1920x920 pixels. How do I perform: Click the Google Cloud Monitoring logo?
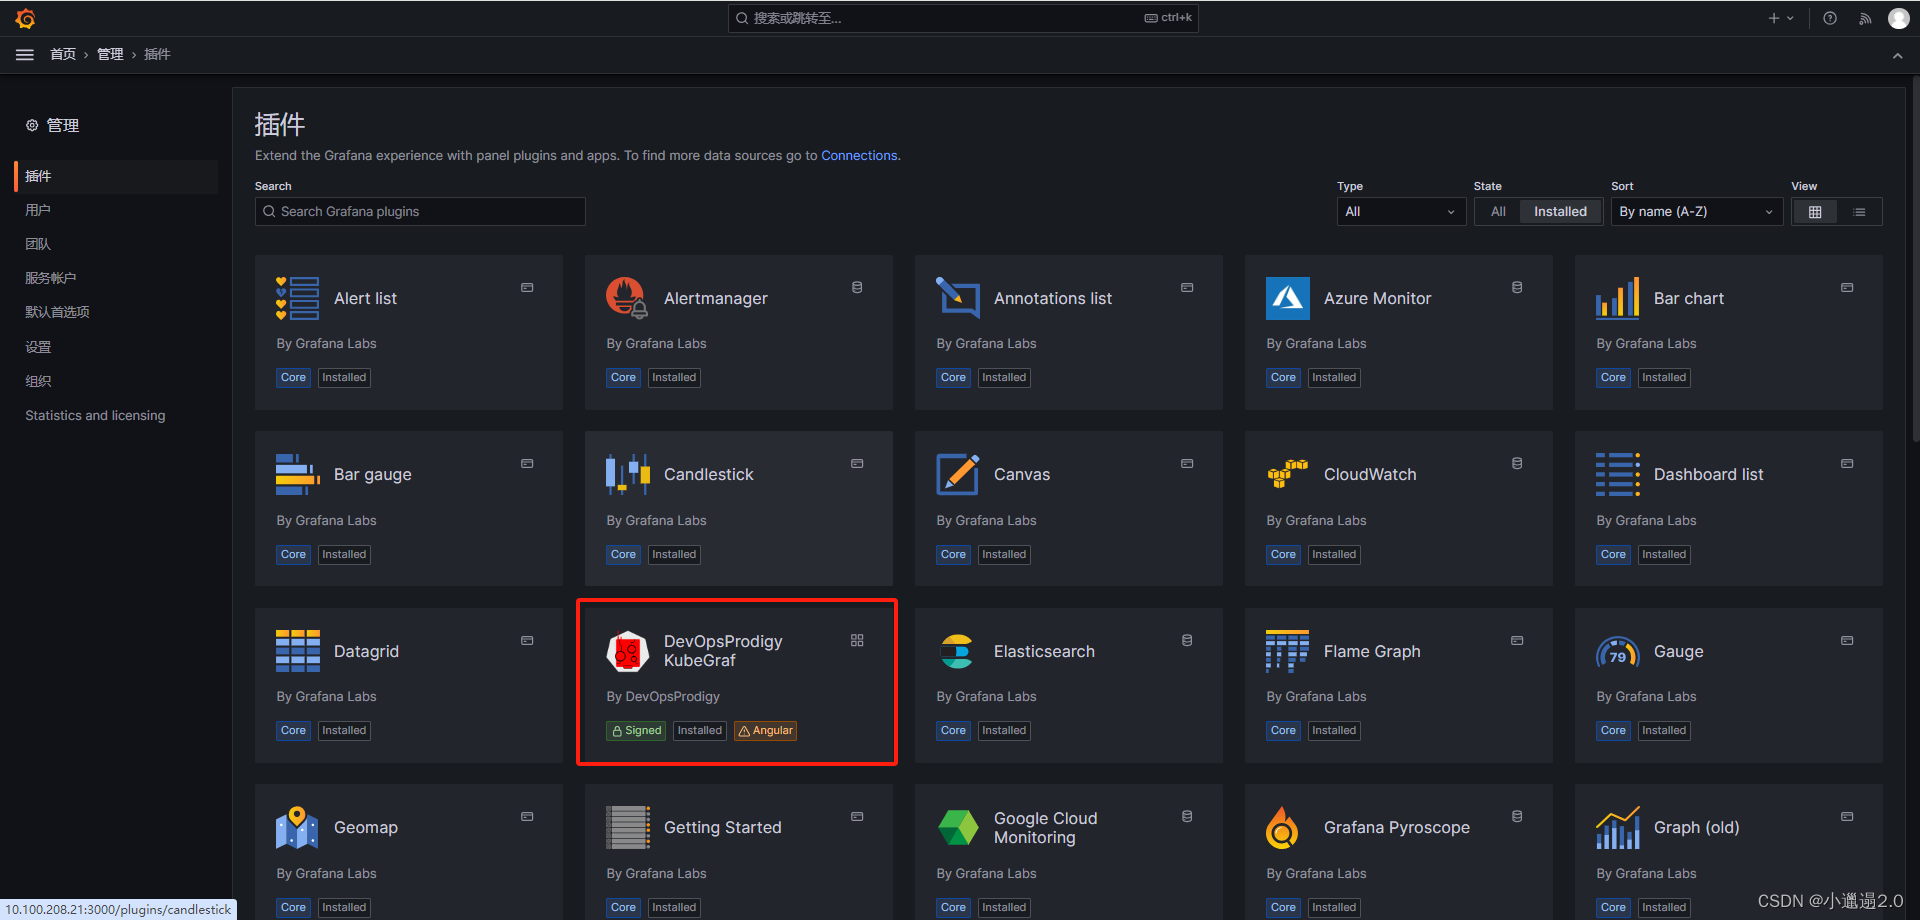pos(958,827)
